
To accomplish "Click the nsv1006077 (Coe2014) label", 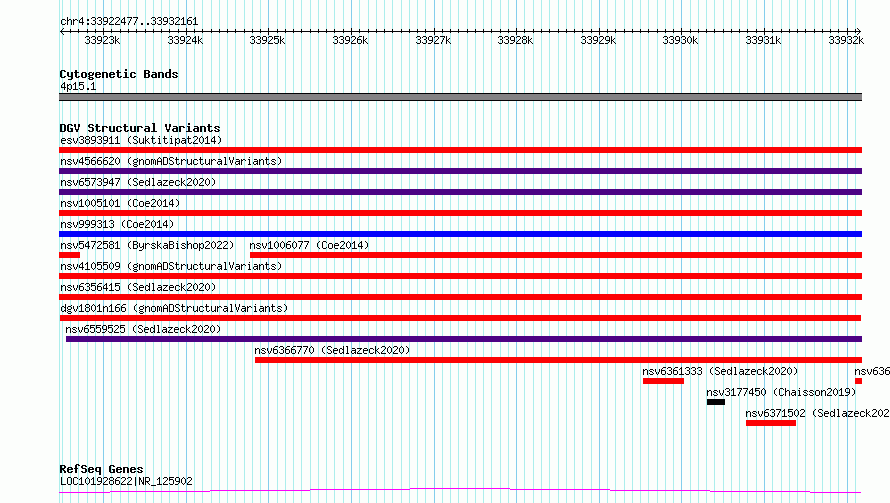I will click(309, 245).
